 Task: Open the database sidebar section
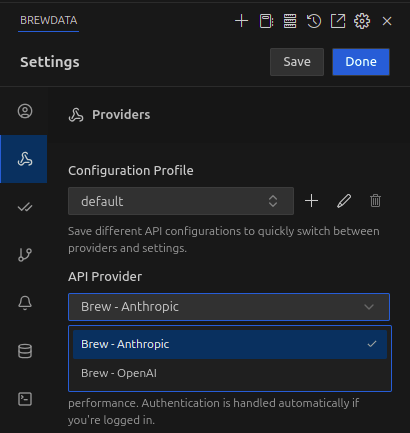click(25, 351)
